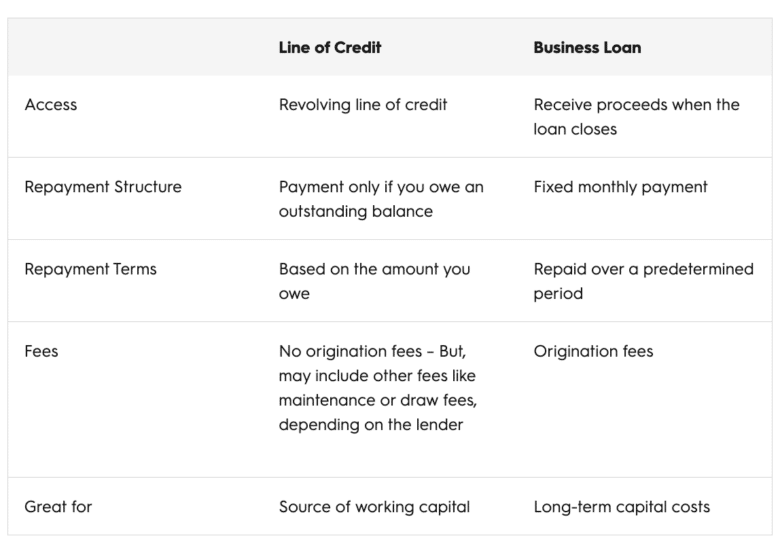Click the 'loan closes' text line
This screenshot has width=780, height=553.
[x=575, y=129]
